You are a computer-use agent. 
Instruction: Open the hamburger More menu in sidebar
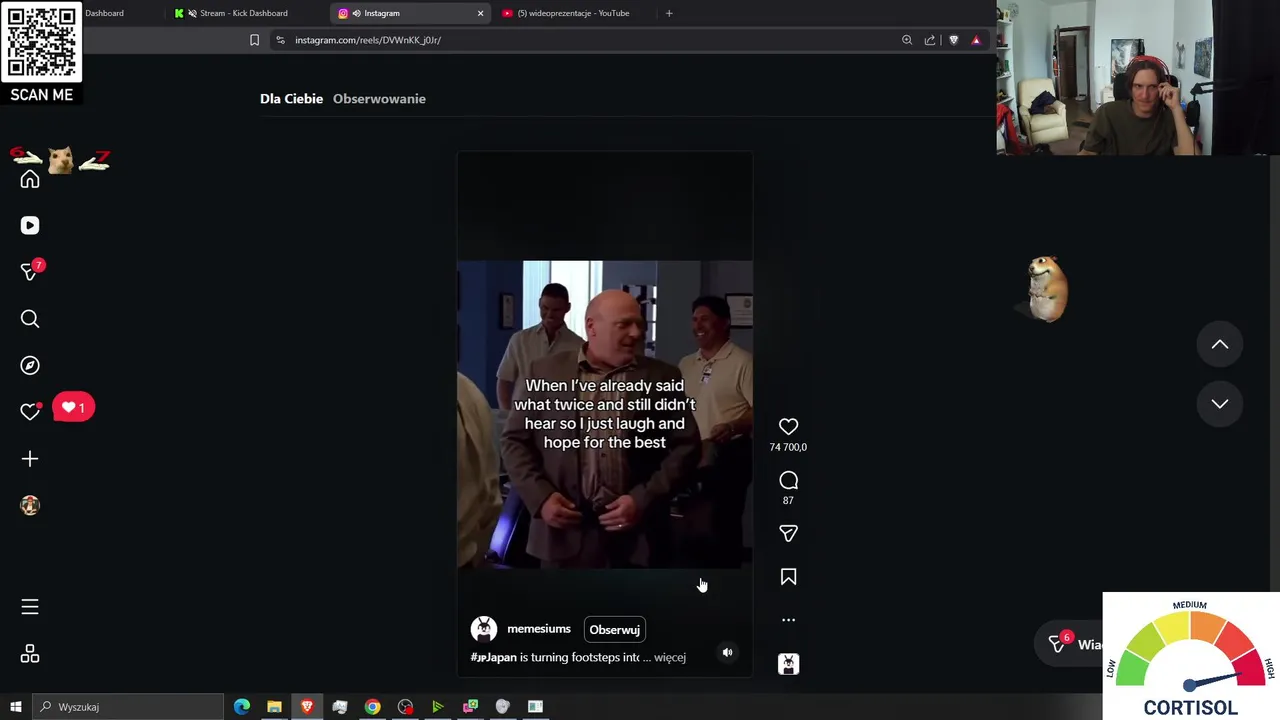(x=30, y=607)
